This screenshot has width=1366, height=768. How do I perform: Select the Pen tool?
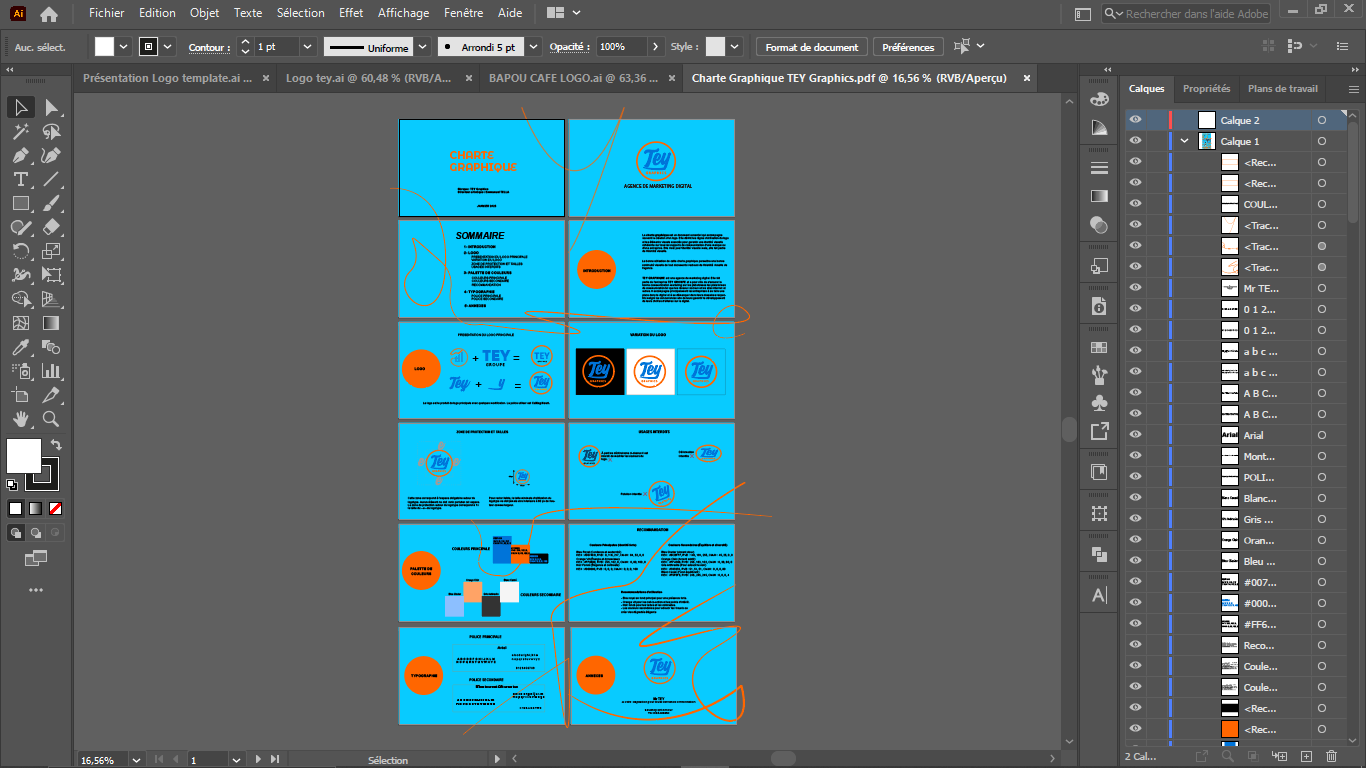(x=20, y=155)
